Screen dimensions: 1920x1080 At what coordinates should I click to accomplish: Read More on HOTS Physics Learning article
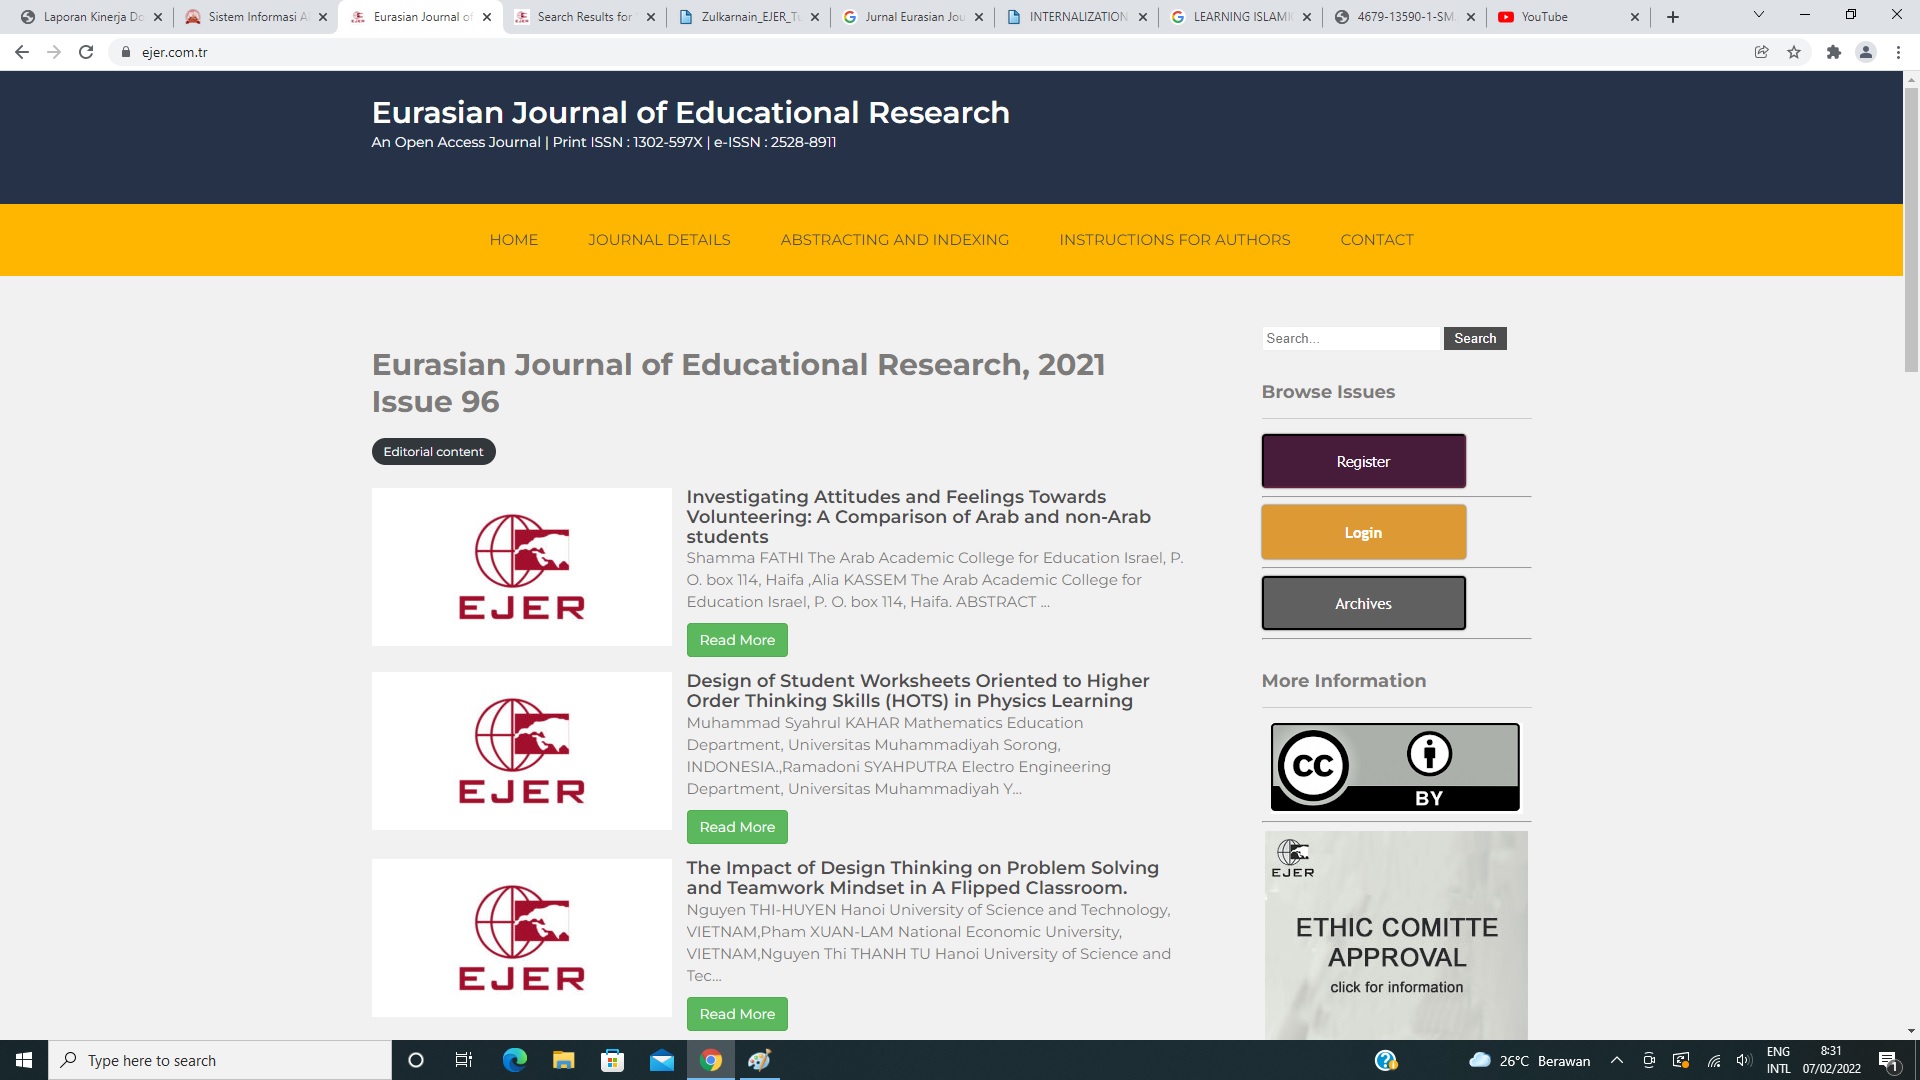[737, 827]
